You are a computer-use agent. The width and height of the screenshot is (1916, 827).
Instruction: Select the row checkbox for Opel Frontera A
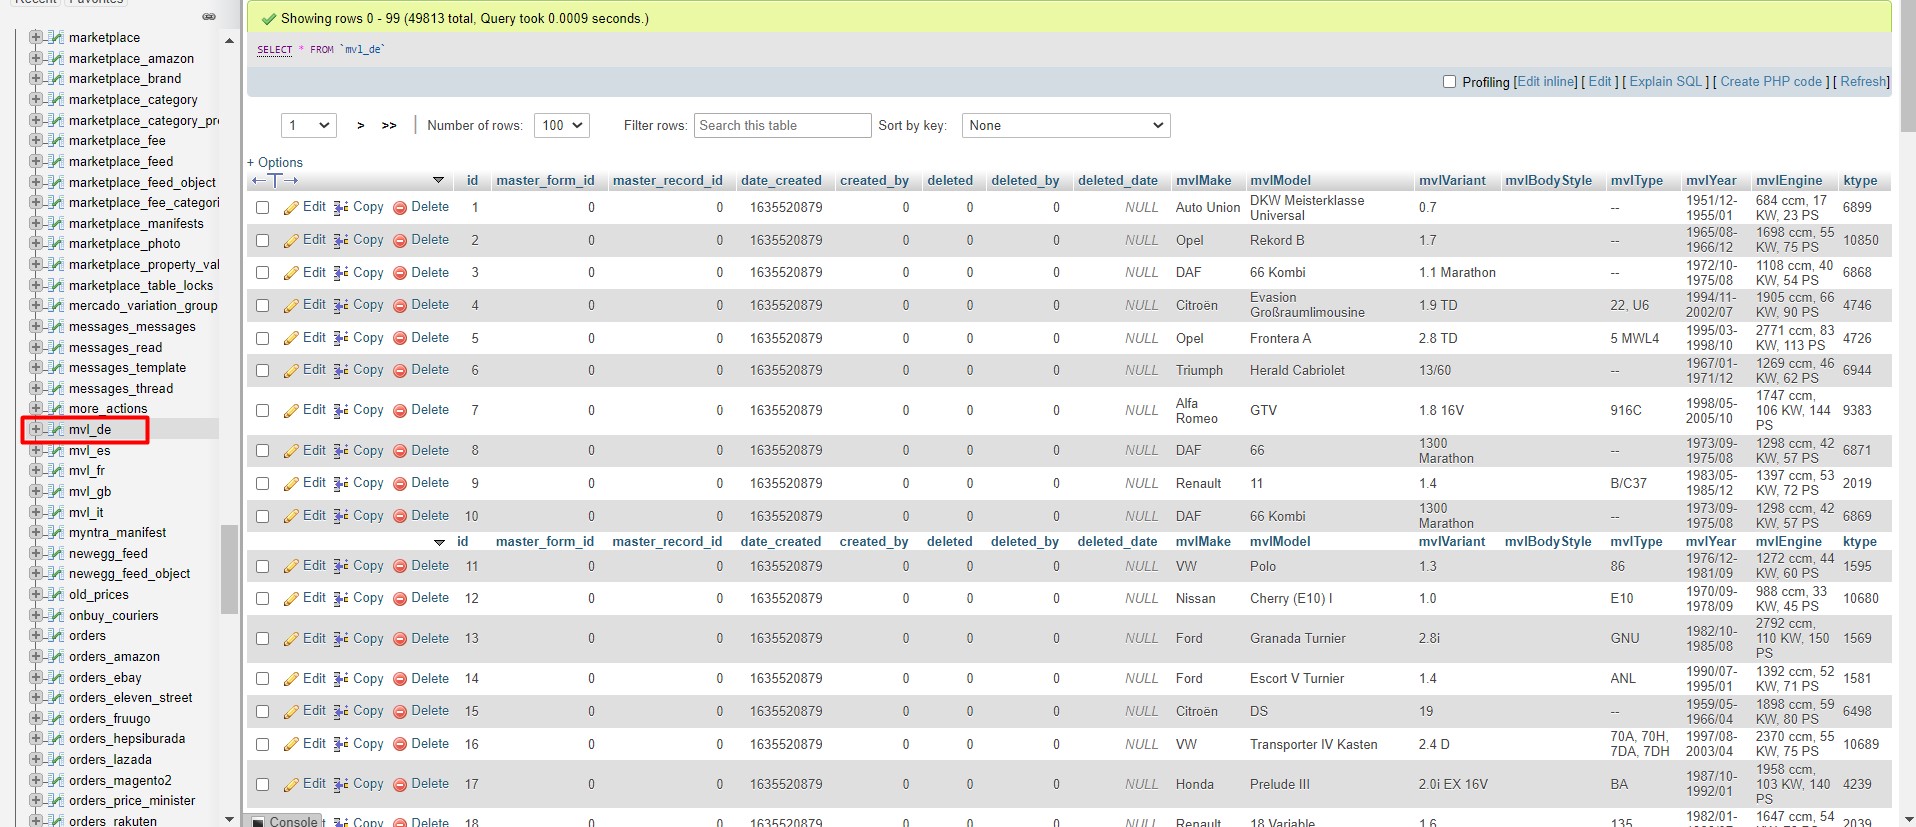[x=263, y=338]
